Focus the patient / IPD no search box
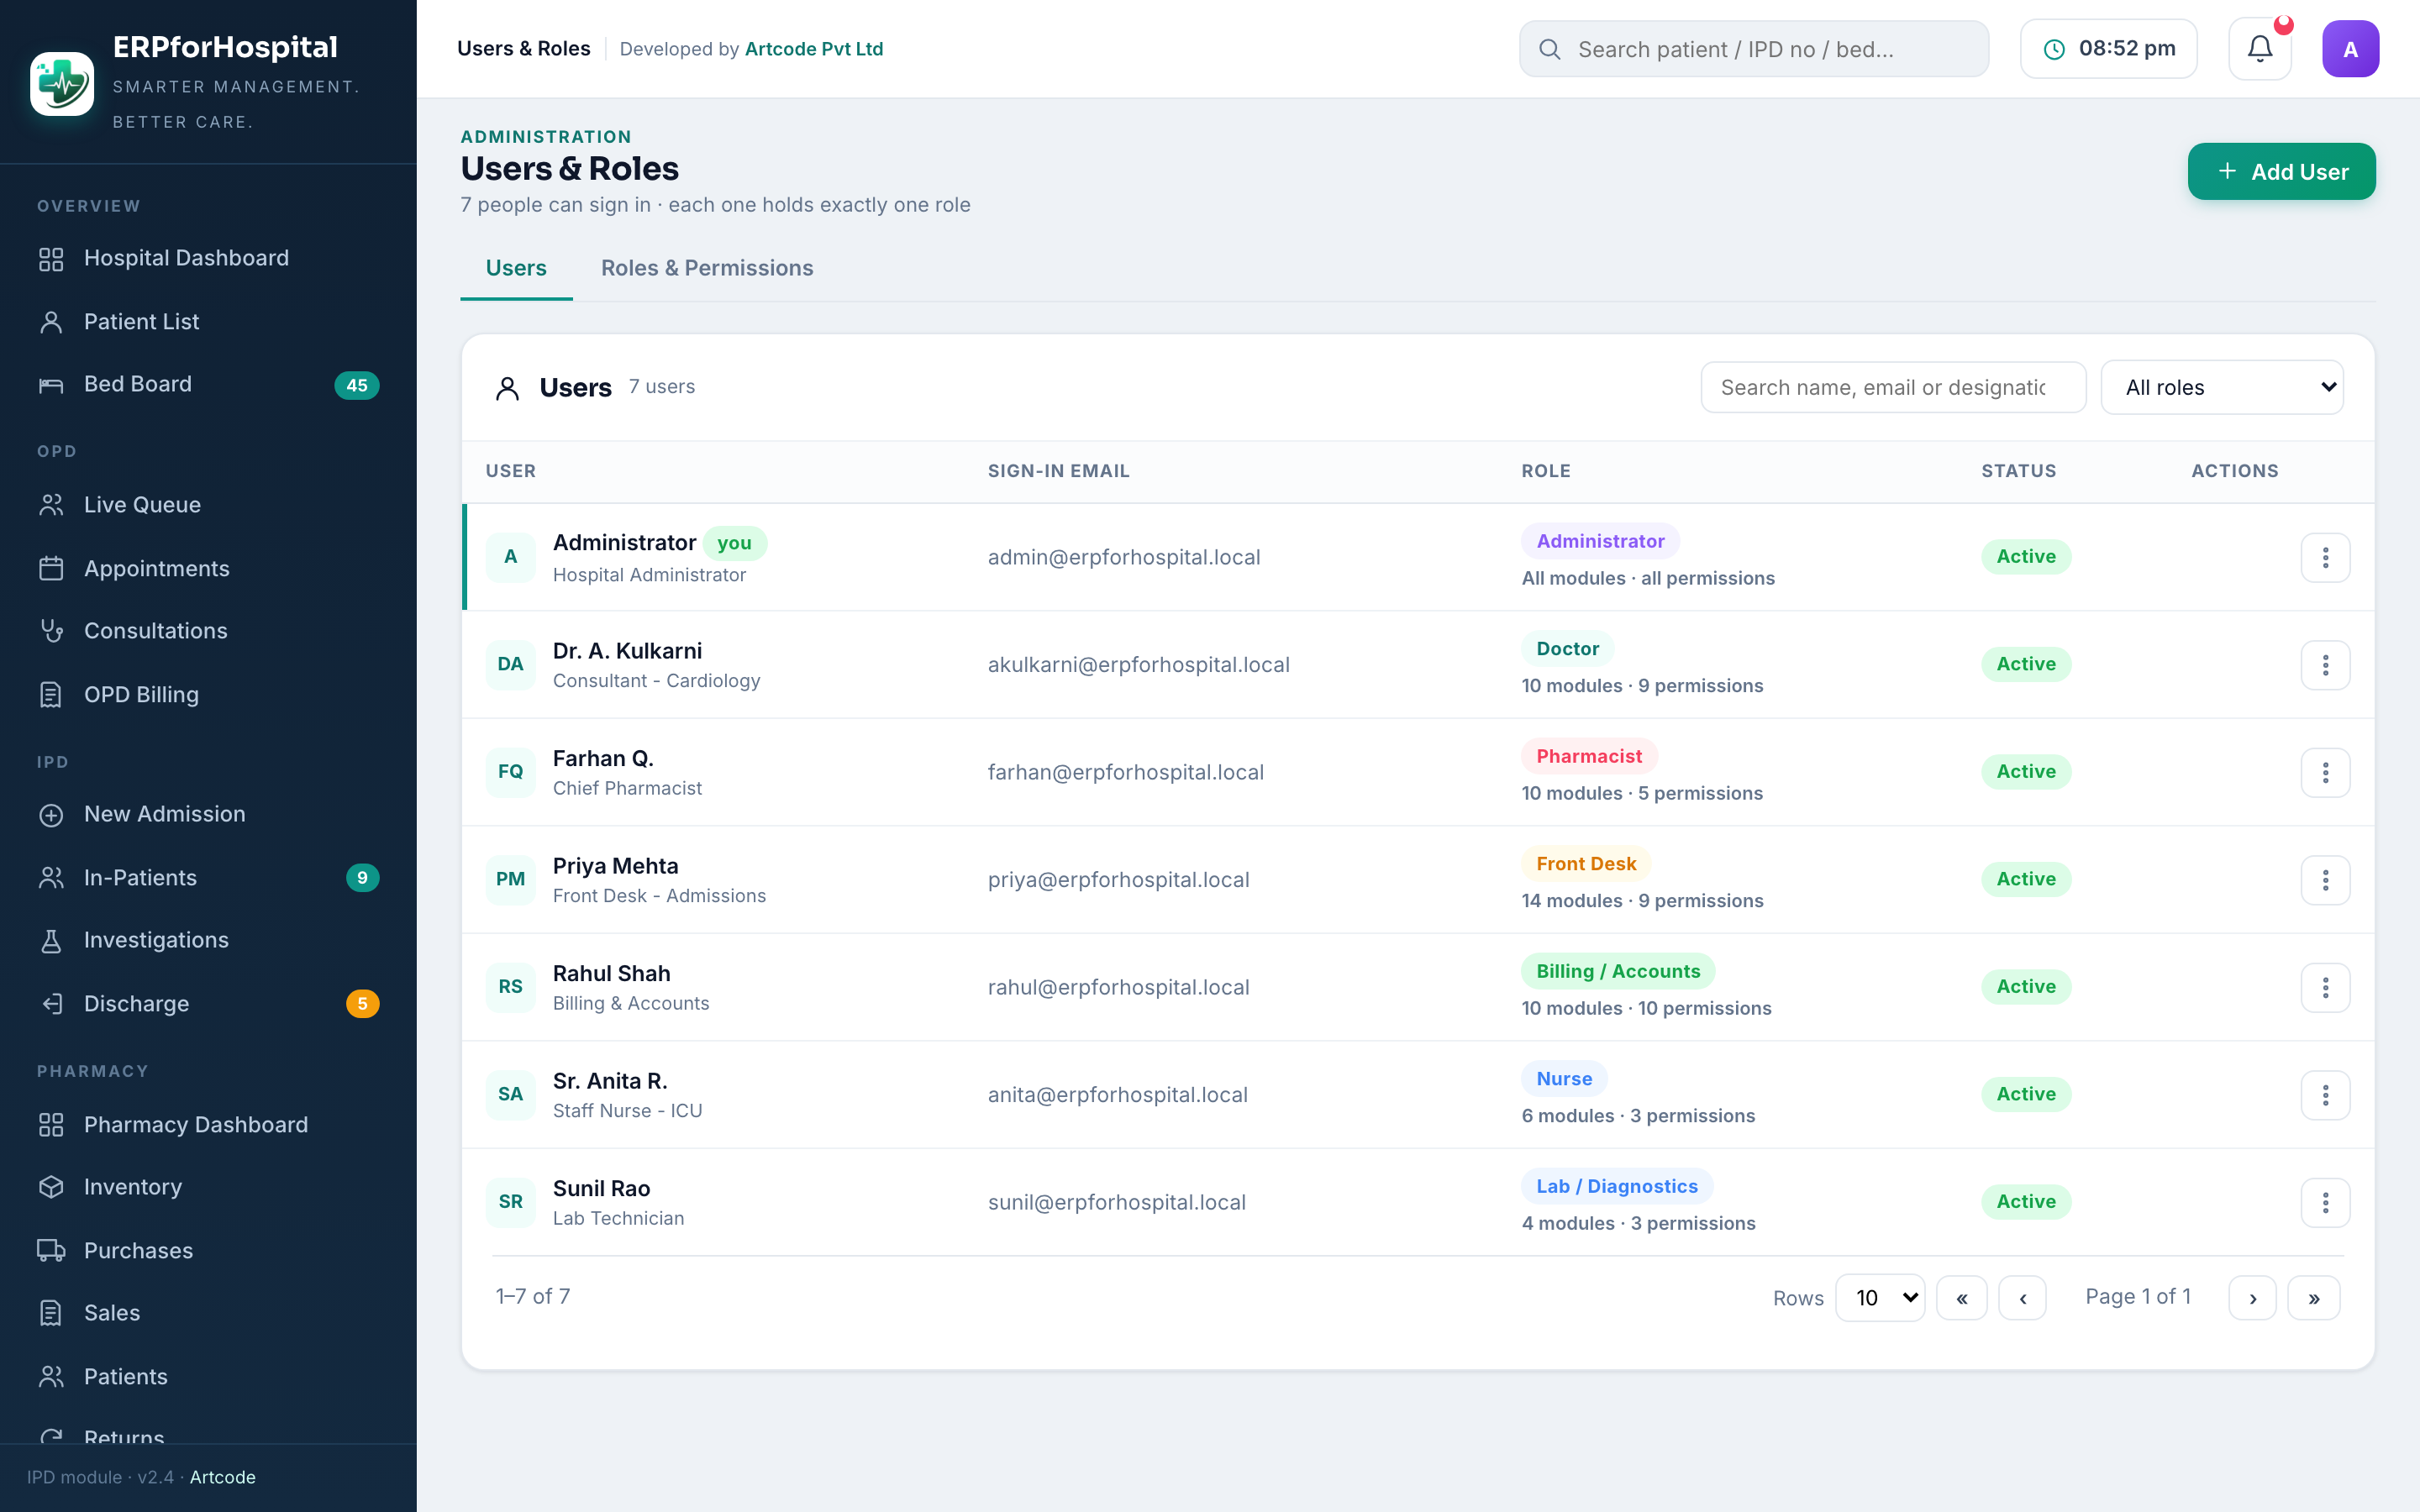Viewport: 2420px width, 1512px height. [x=1754, y=49]
